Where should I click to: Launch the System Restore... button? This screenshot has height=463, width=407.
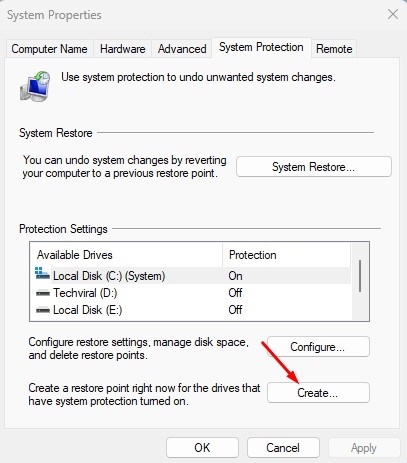click(x=314, y=167)
